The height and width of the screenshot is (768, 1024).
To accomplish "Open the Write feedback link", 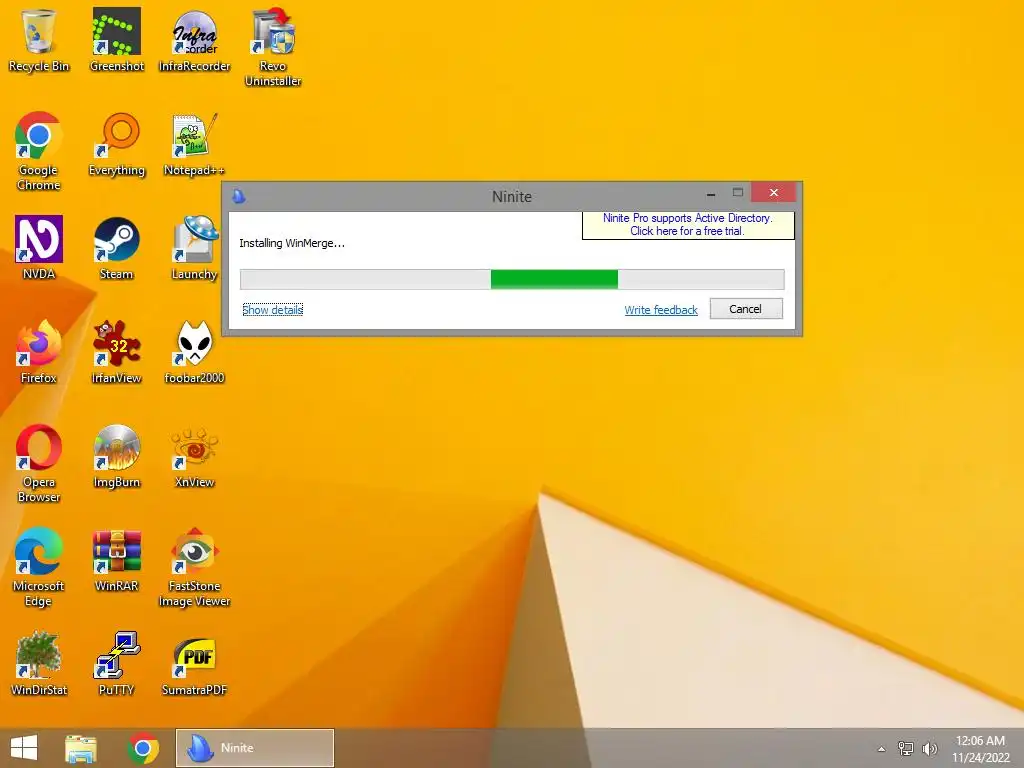I will (661, 310).
